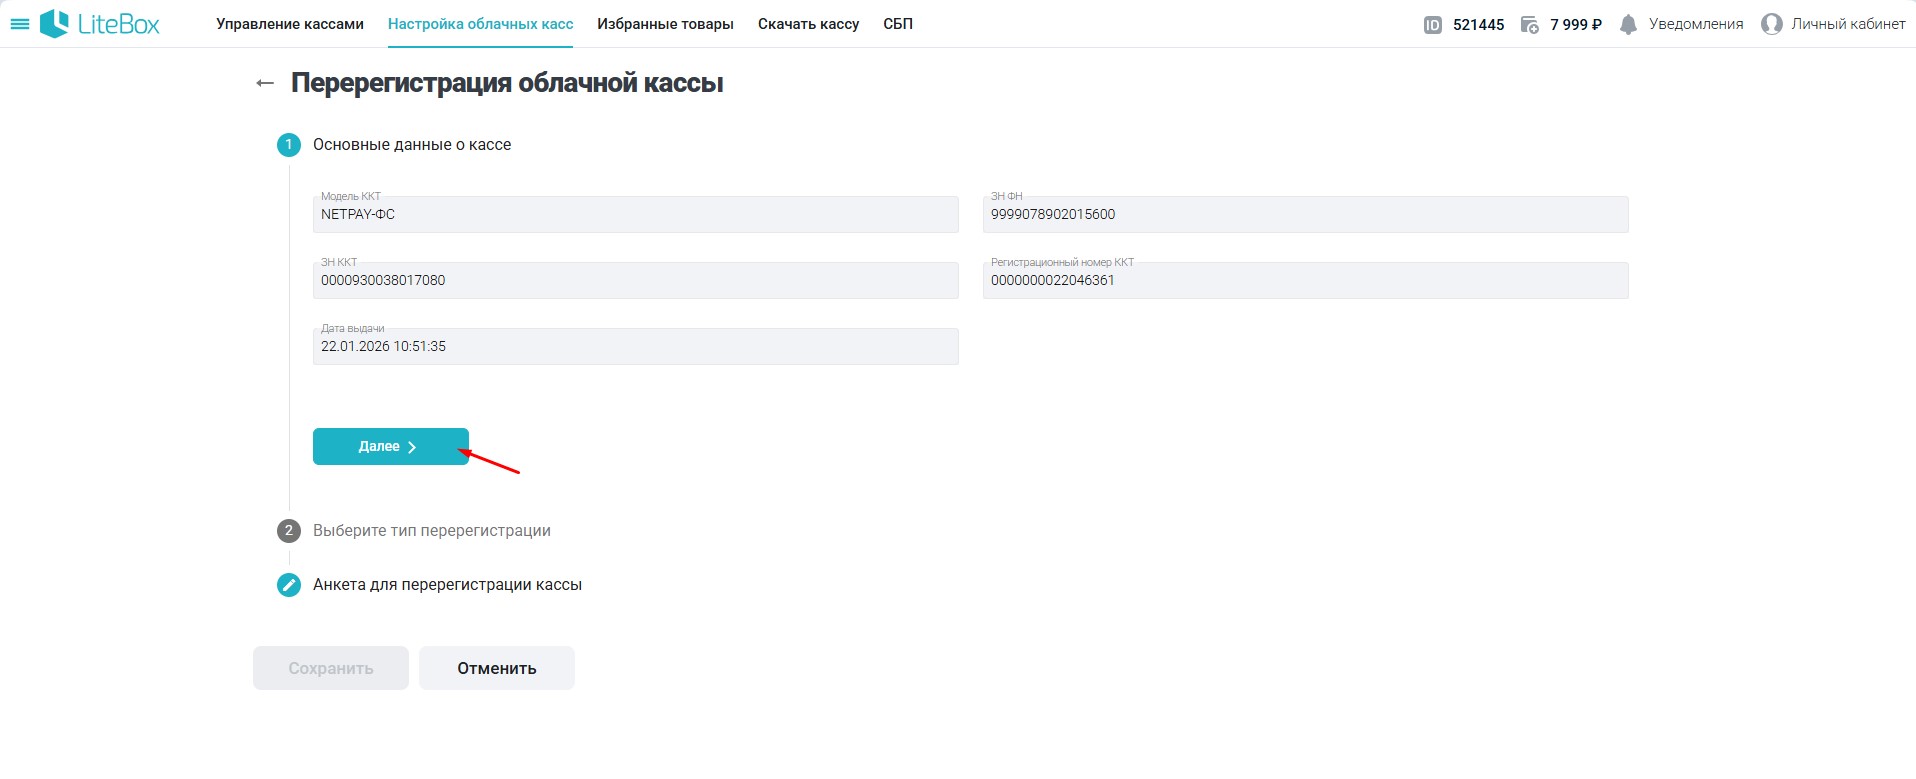Open the СБП tab
This screenshot has width=1916, height=779.
[898, 24]
